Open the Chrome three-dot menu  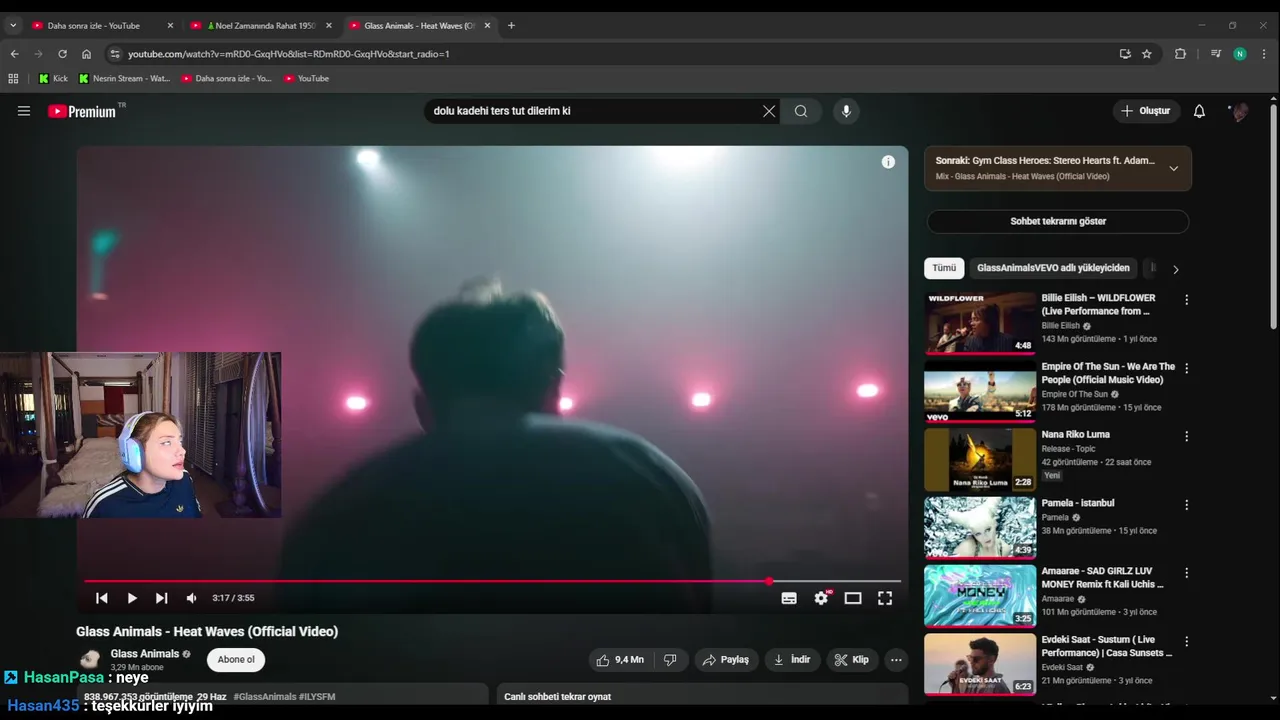point(1264,54)
